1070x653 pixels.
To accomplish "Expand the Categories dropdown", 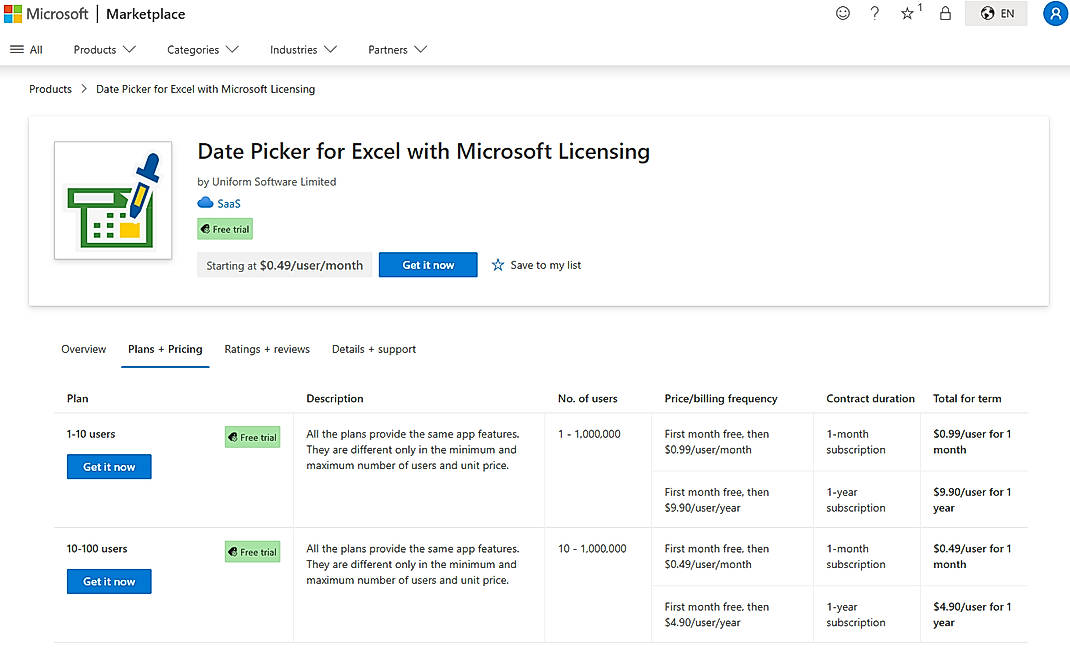I will 203,50.
